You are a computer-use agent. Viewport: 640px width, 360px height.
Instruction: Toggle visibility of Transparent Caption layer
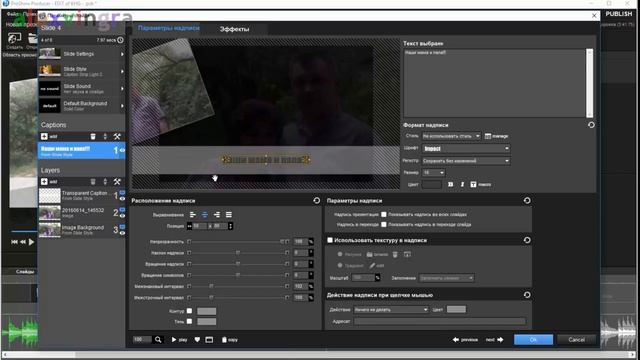coord(122,199)
